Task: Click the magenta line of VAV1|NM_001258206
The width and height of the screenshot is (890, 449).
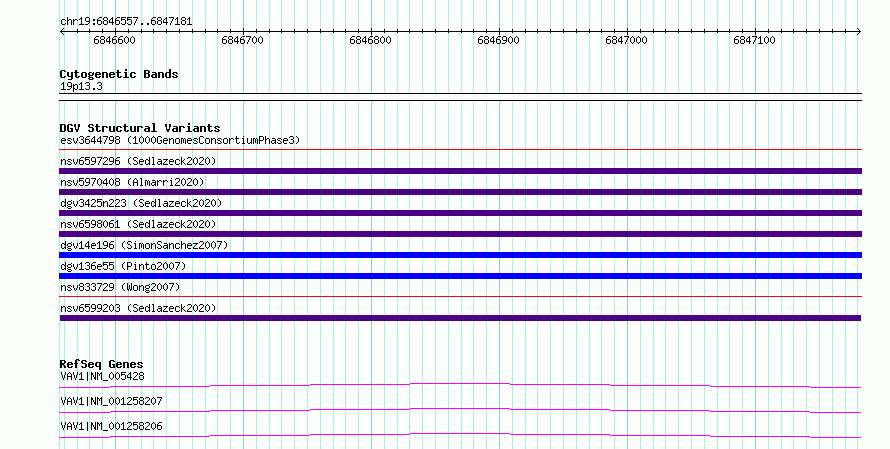Action: click(460, 435)
